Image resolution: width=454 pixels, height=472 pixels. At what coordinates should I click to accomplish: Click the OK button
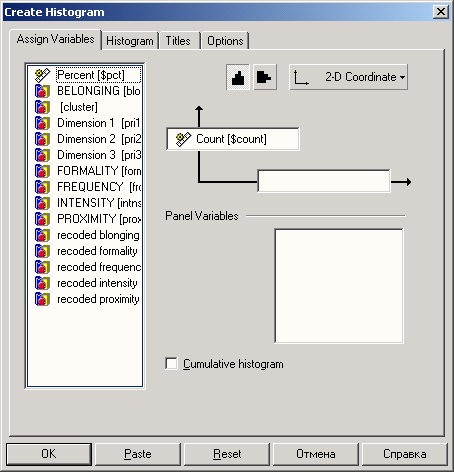tap(49, 454)
